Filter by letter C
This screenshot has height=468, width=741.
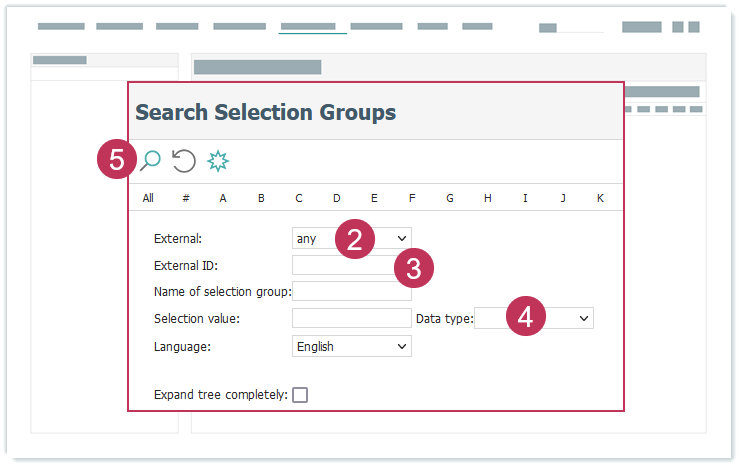299,198
